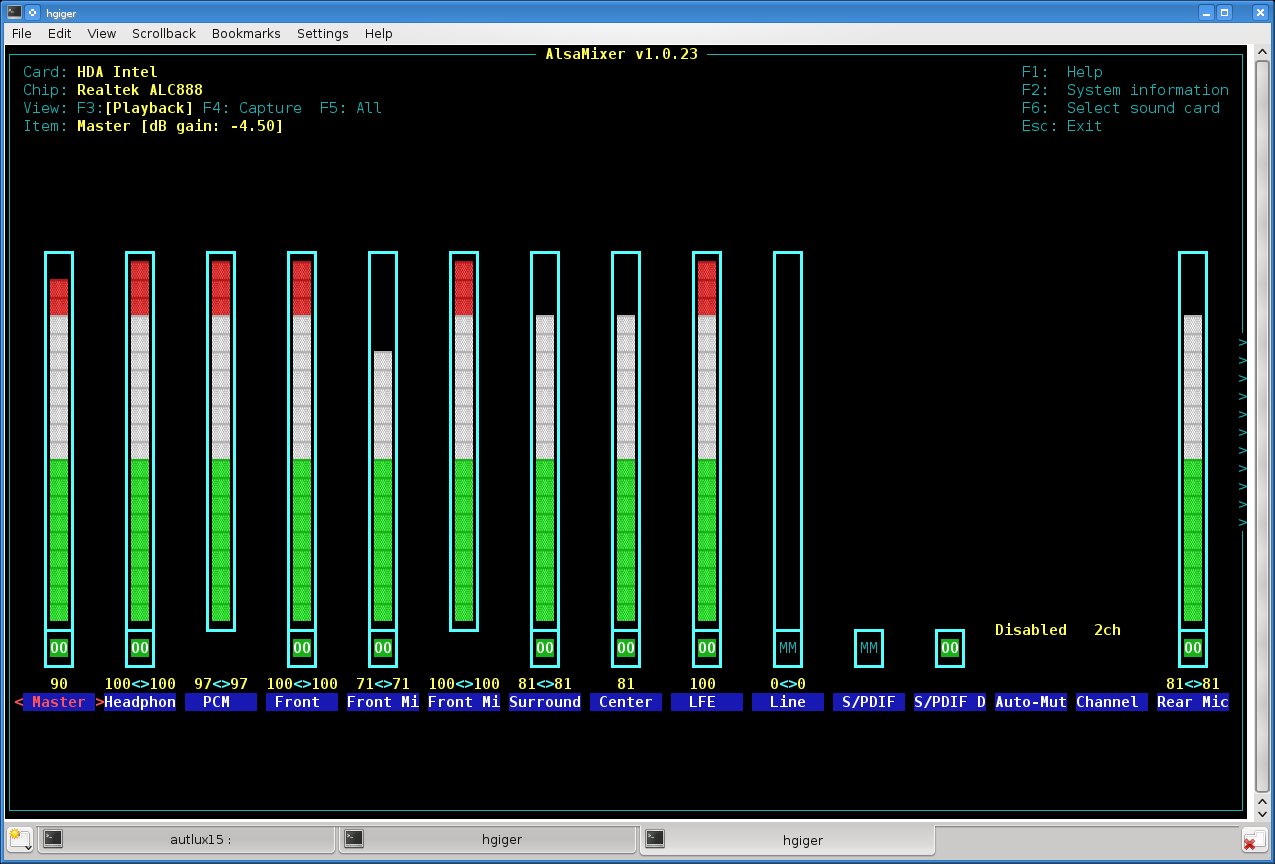Screen dimensions: 1275x864
Task: Open the Bookmarks menu
Action: coord(246,33)
